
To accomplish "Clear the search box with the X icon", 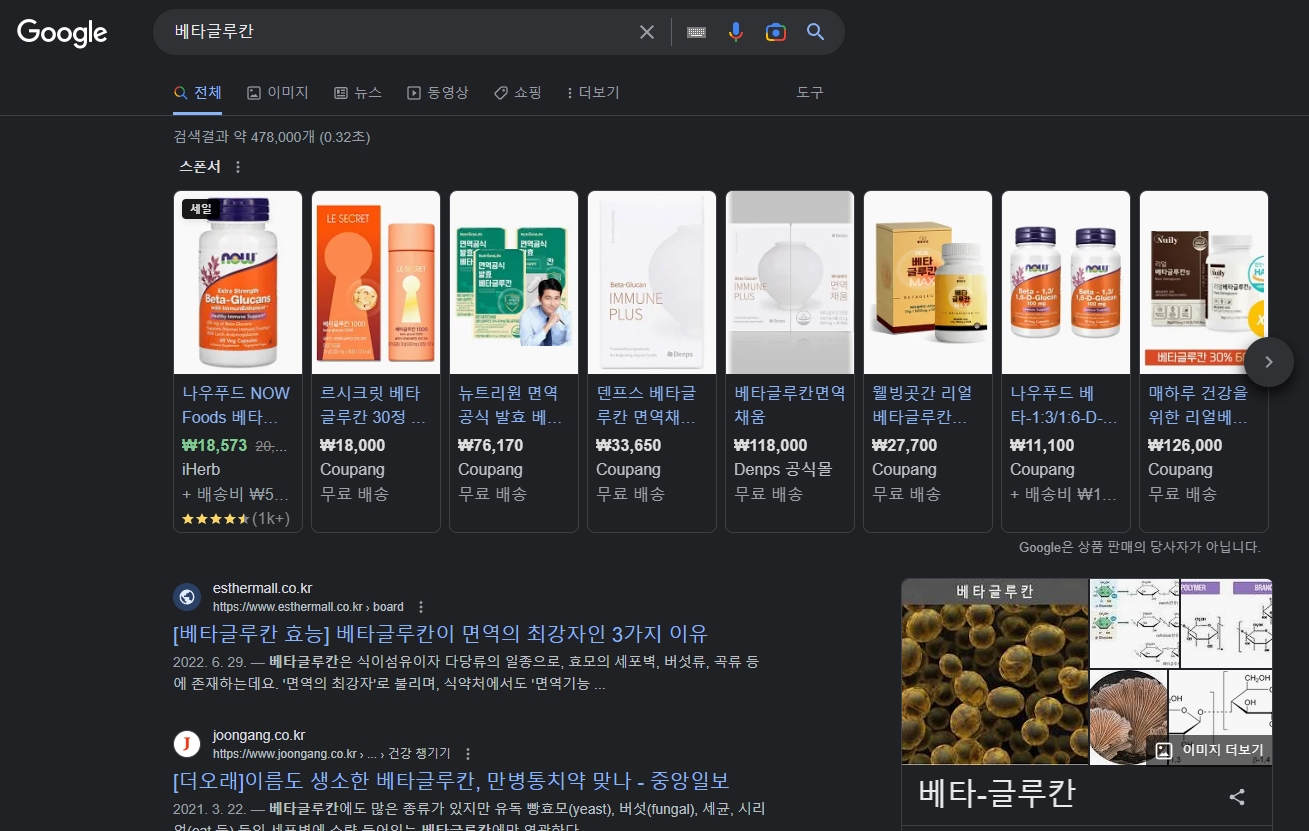I will 647,32.
